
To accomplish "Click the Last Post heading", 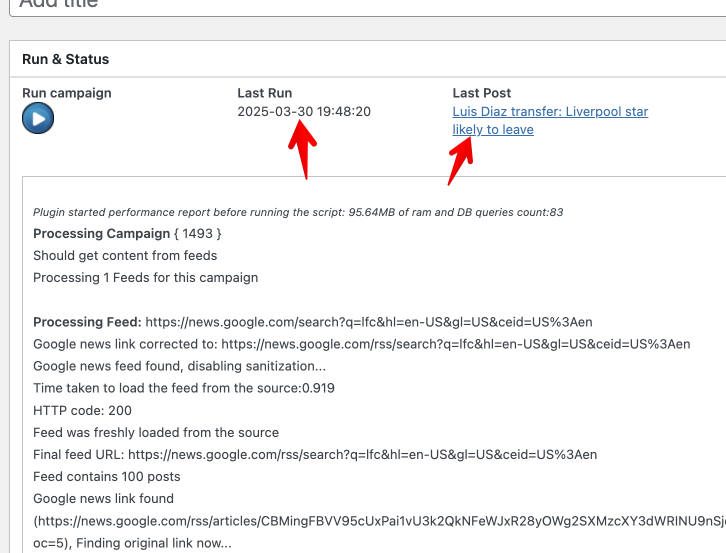I will tap(482, 93).
